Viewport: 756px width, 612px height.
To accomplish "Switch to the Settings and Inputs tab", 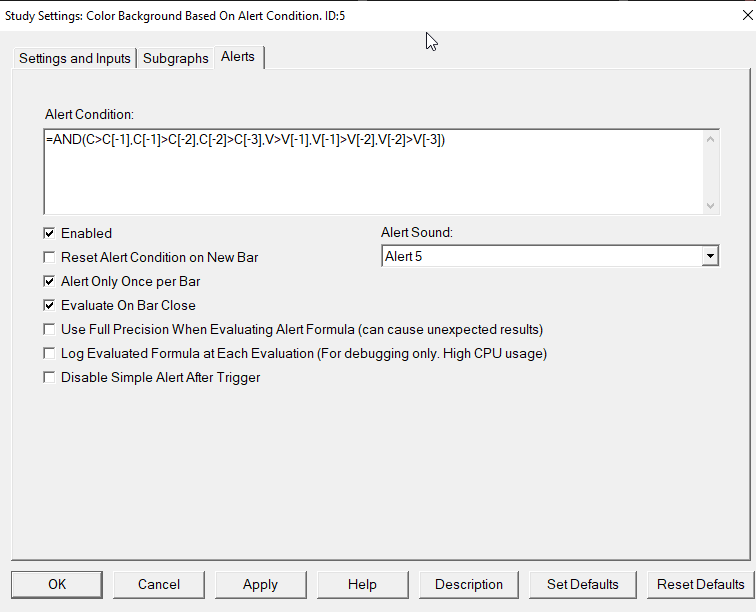I will [x=75, y=58].
